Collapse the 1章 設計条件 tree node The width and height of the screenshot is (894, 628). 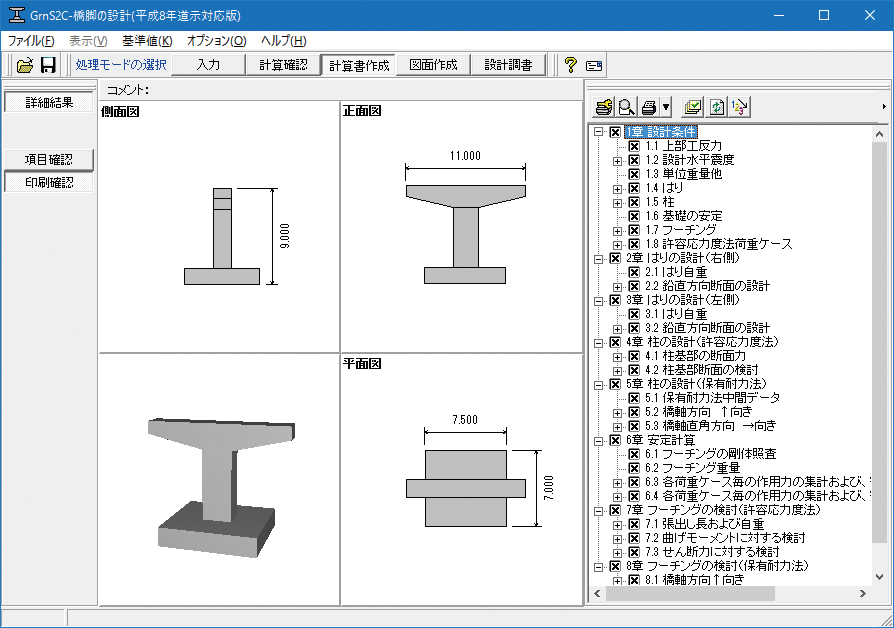pos(598,132)
